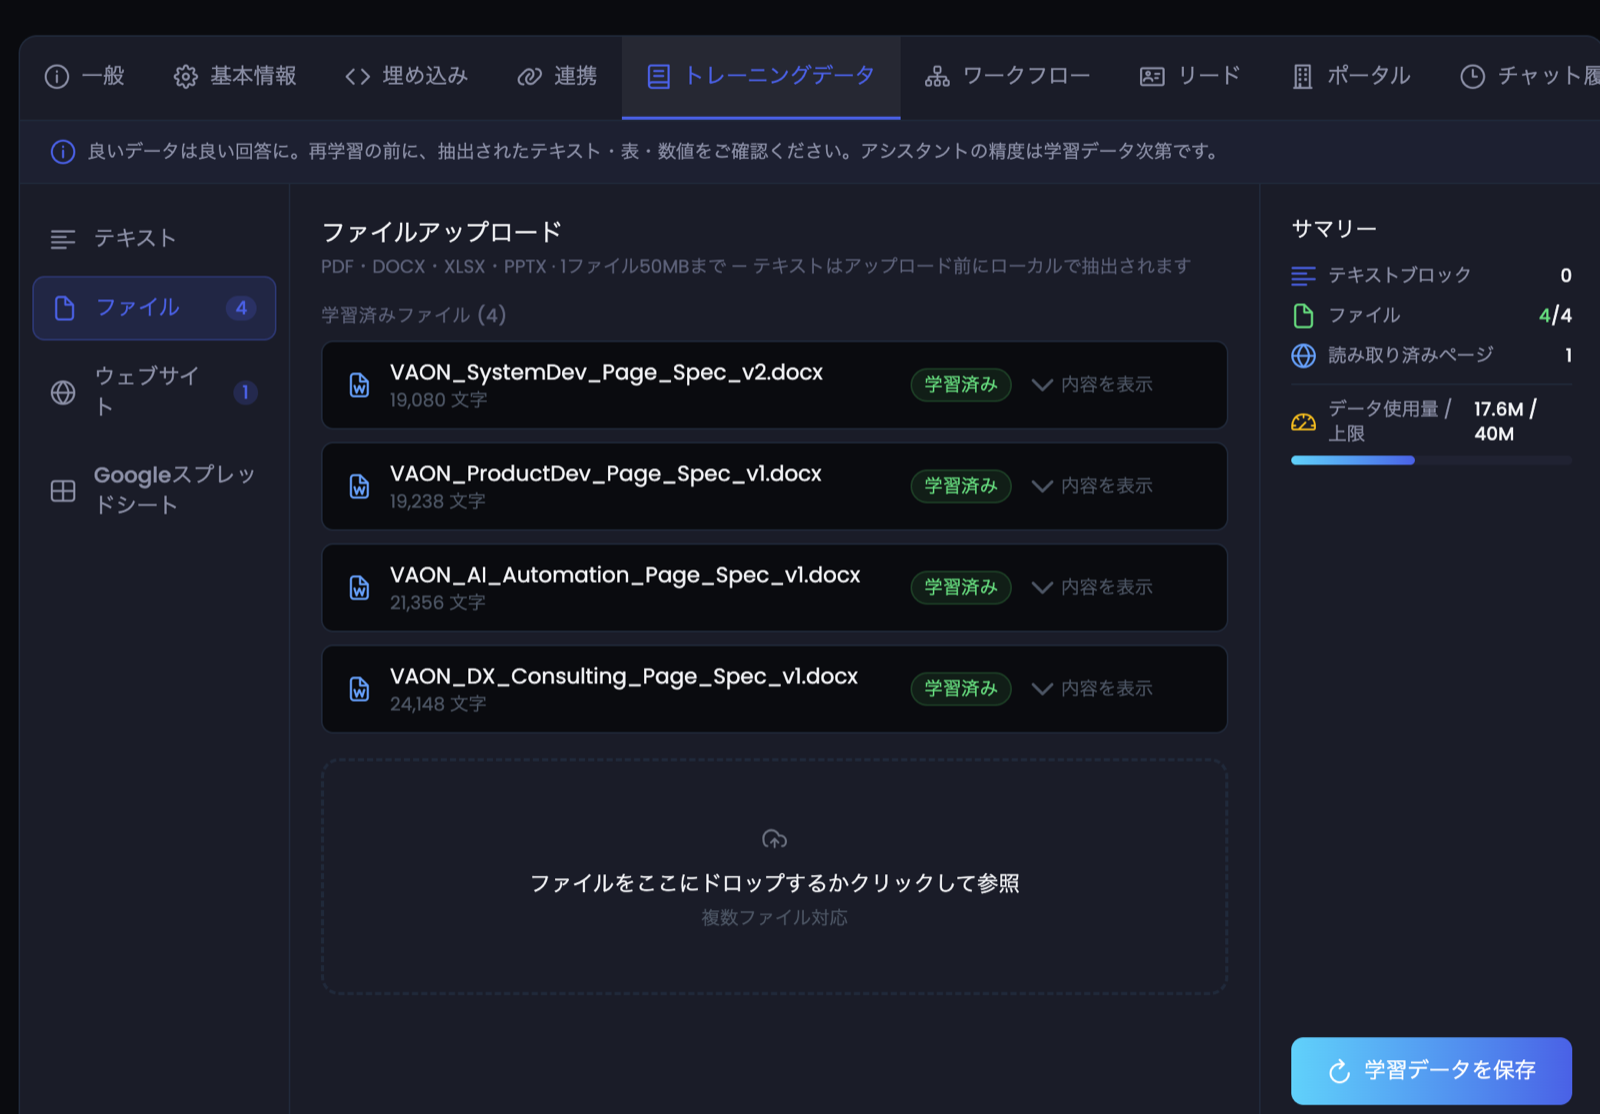Open Googleスプレッドシート data source

point(154,490)
